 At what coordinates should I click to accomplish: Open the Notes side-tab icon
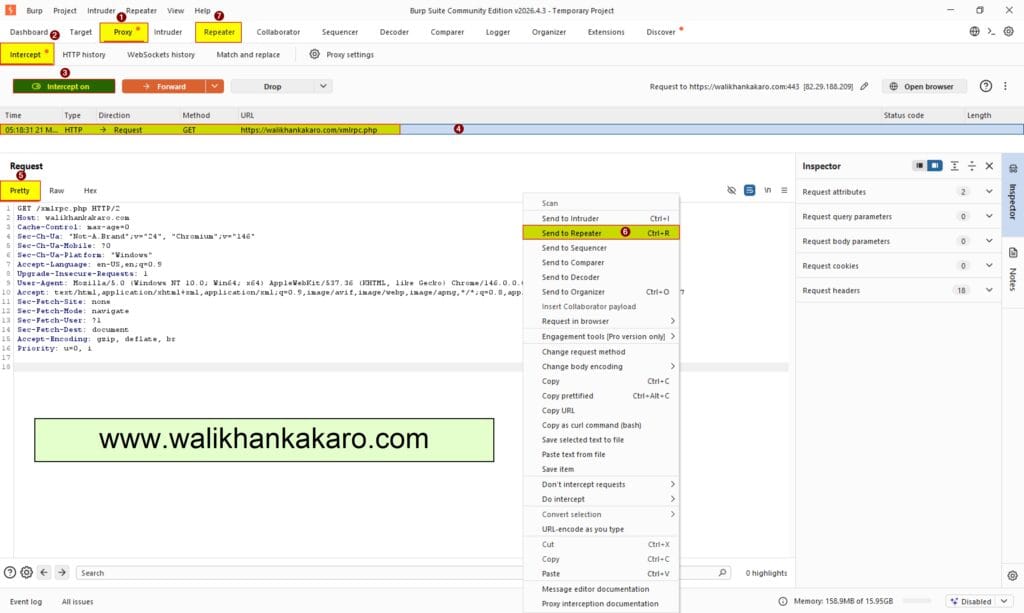(x=1013, y=253)
